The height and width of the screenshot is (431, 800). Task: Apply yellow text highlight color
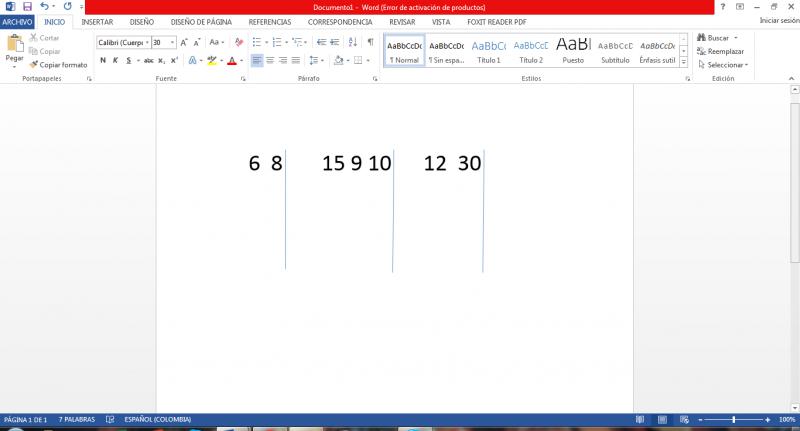pos(212,60)
